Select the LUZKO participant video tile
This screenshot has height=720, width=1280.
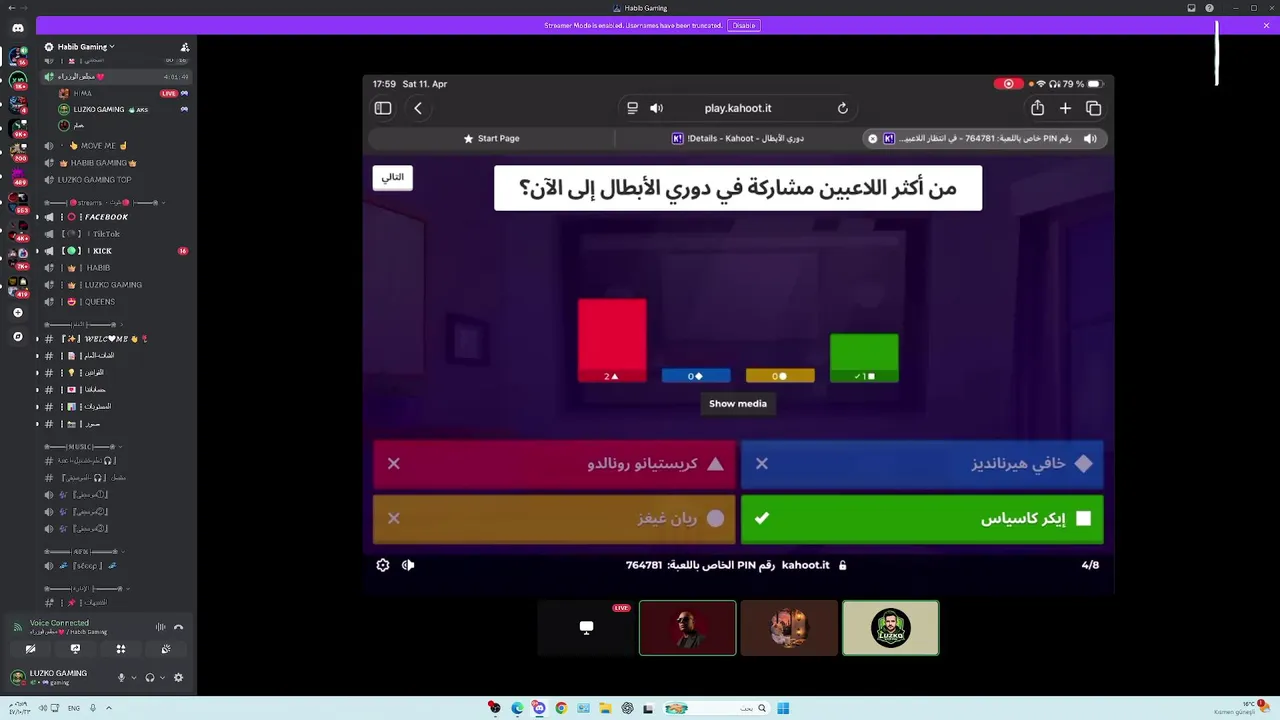891,628
